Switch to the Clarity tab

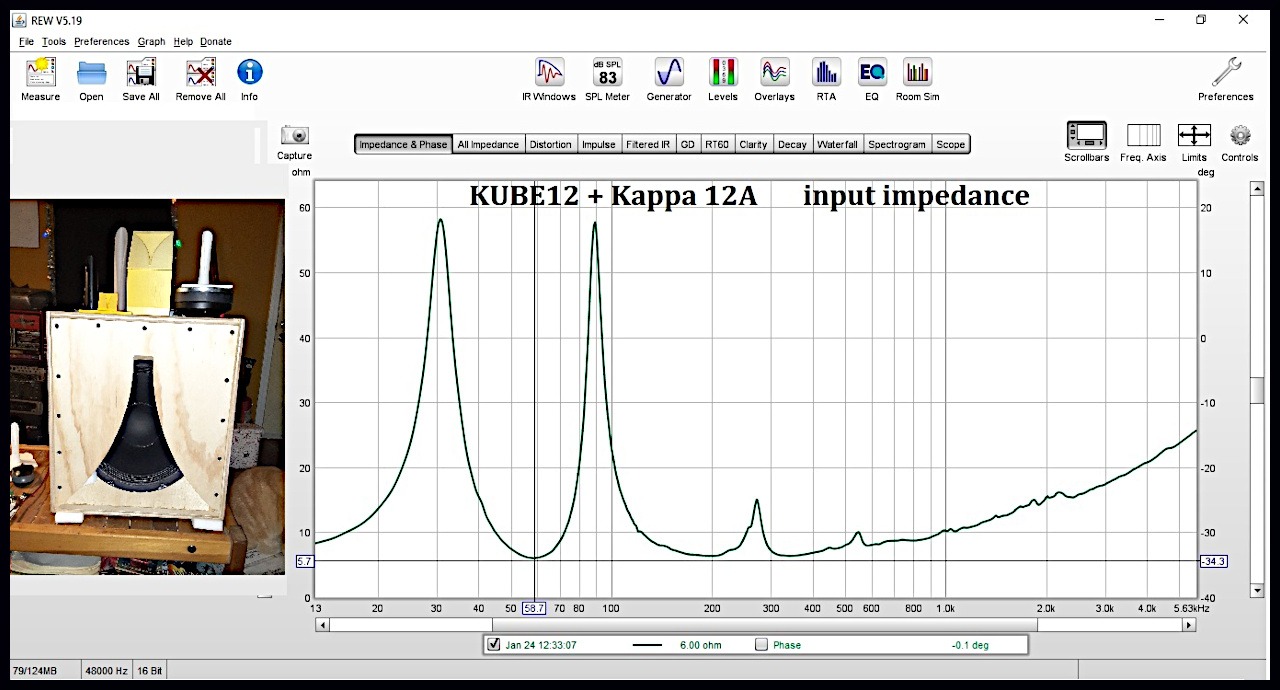coord(753,144)
